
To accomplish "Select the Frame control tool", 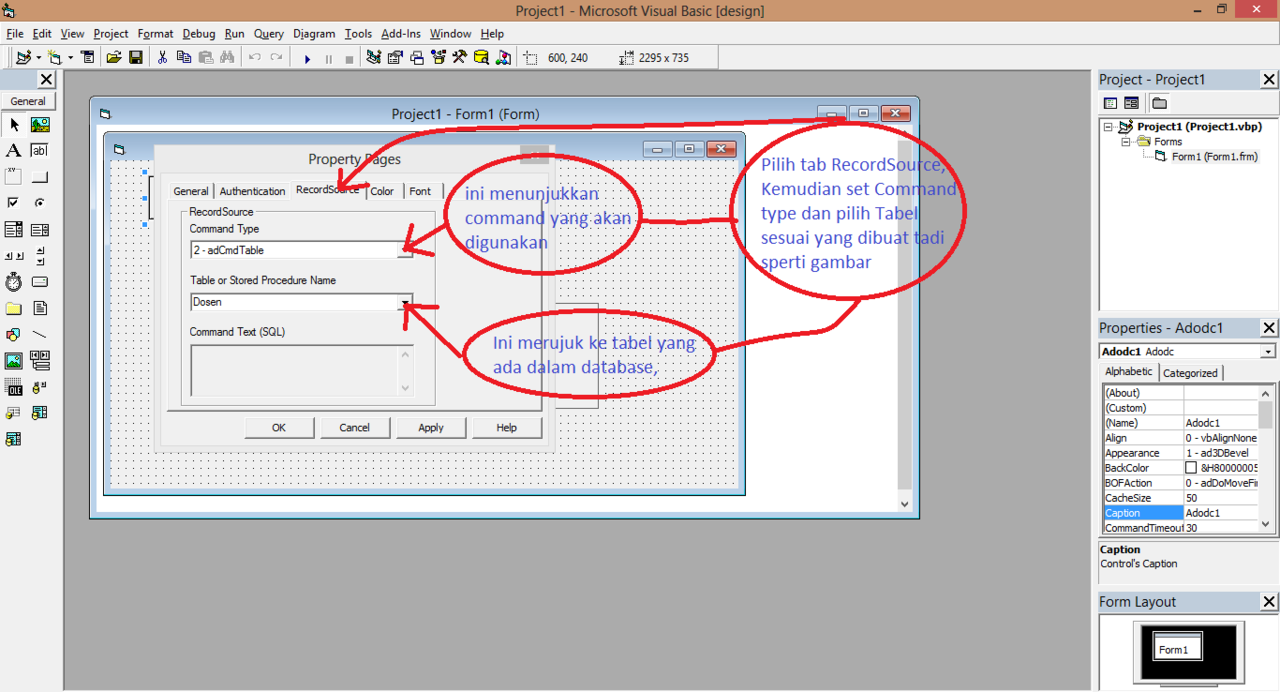I will coord(14,177).
